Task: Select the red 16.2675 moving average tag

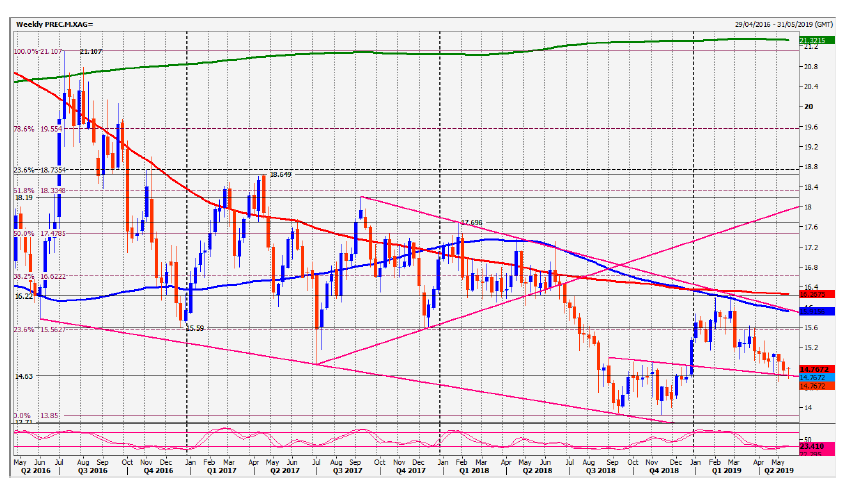Action: [x=816, y=295]
